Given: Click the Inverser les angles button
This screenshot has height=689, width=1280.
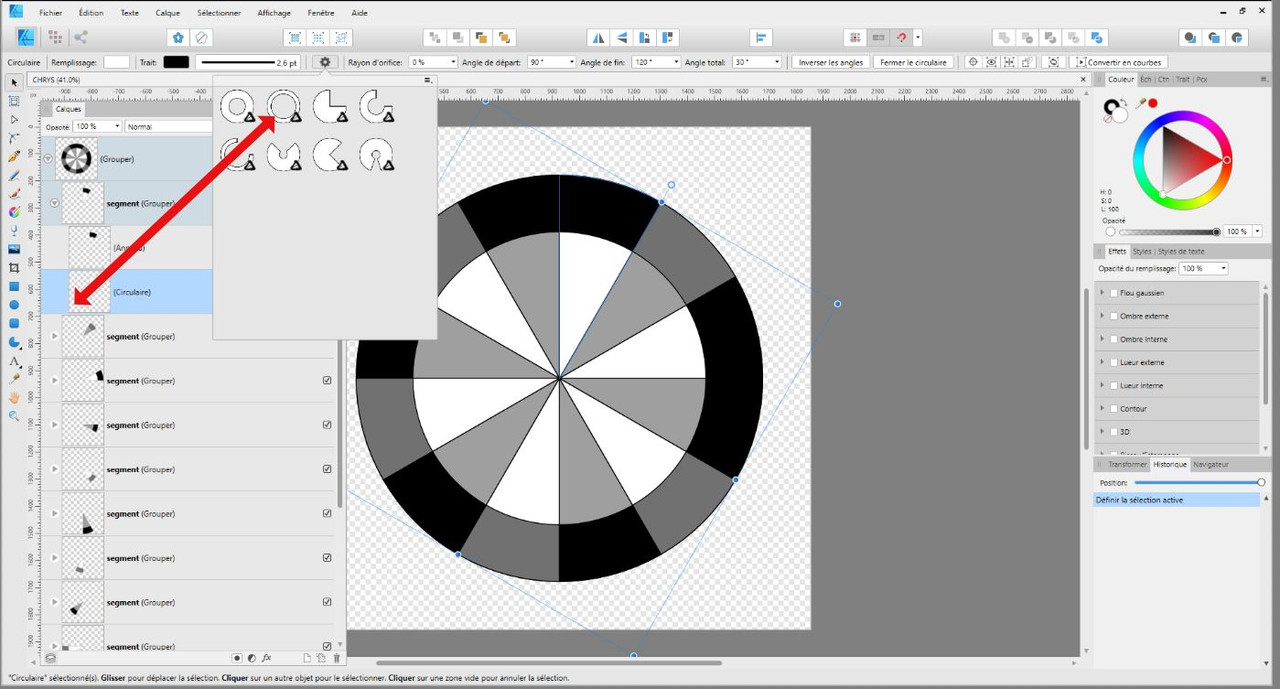Looking at the screenshot, I should tap(830, 62).
